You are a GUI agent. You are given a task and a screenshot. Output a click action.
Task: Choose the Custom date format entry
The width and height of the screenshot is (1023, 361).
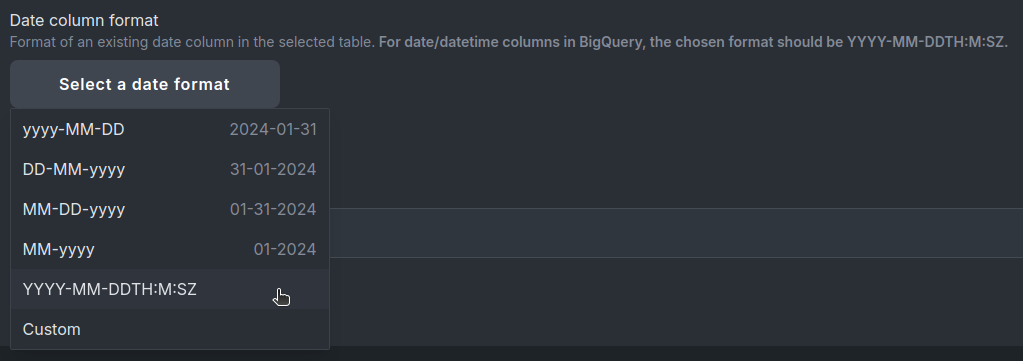[x=170, y=329]
